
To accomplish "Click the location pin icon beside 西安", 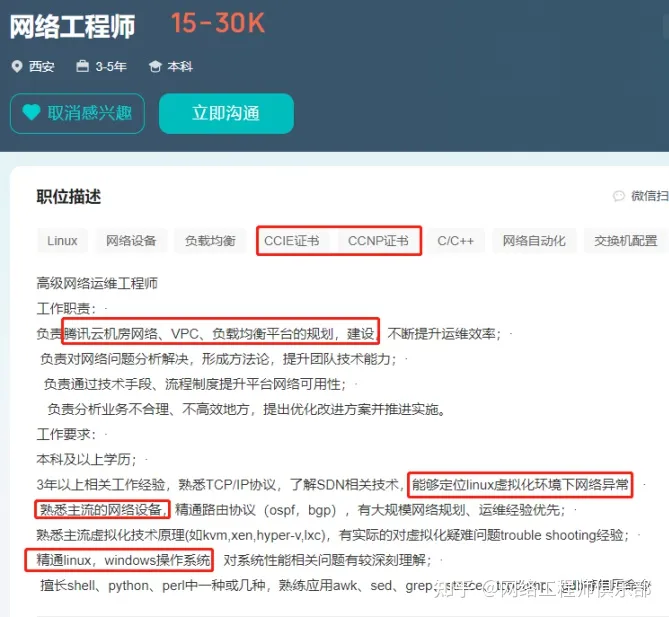I will (x=17, y=67).
